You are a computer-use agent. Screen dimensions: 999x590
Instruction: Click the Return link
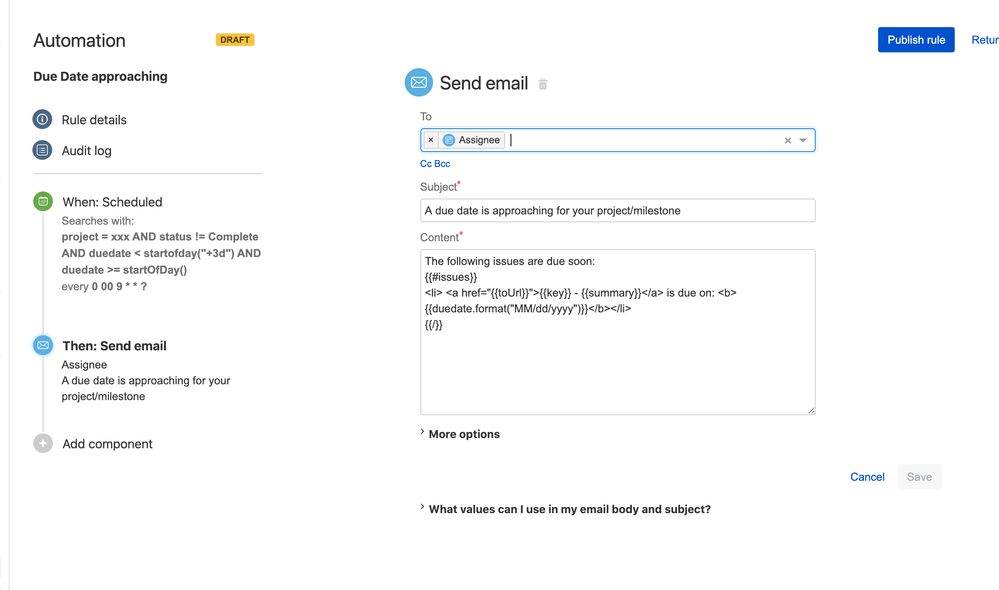pos(984,40)
